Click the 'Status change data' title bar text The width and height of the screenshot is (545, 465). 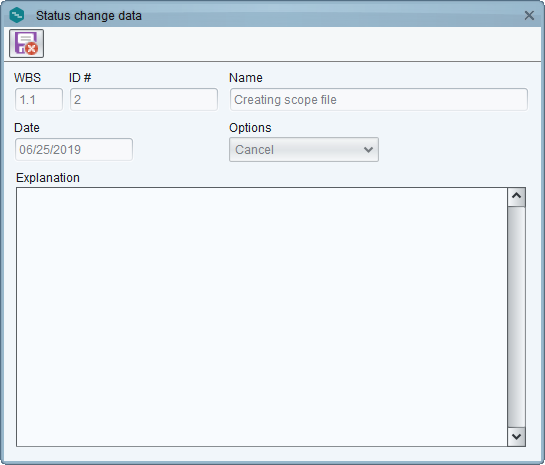pyautogui.click(x=89, y=16)
